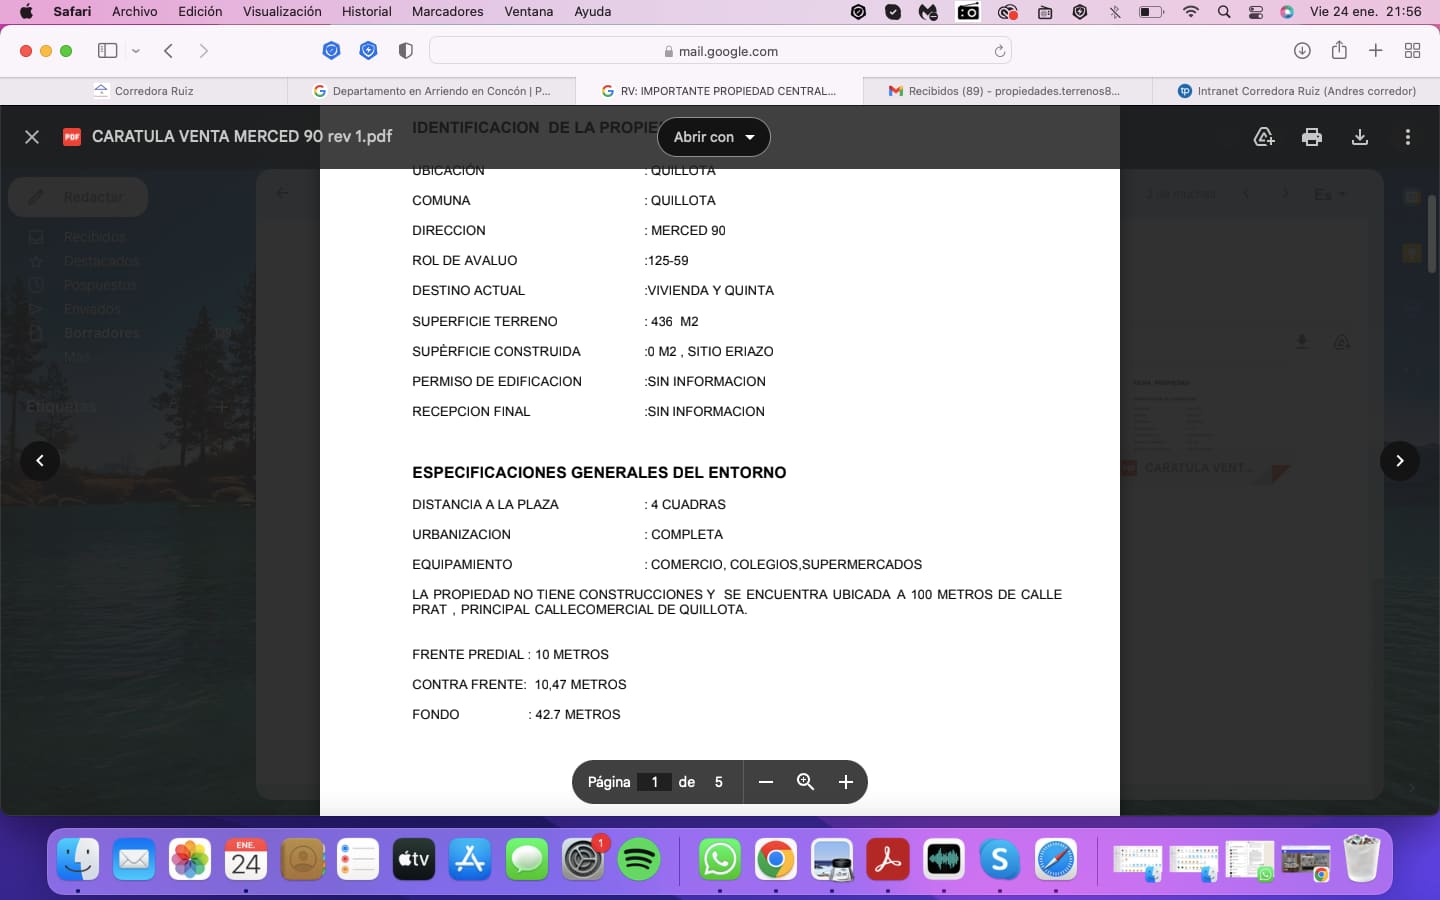Go to the next attachment arrow
Viewport: 1440px width, 900px height.
tap(1400, 461)
